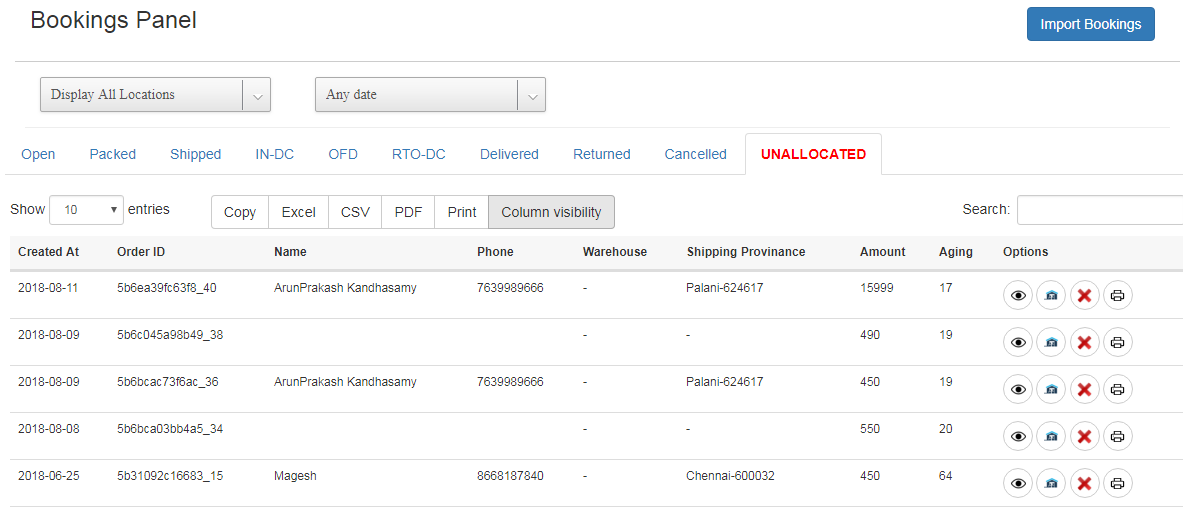Image resolution: width=1183 pixels, height=508 pixels.
Task: View order 5b6ea39fc63f8_40 with eye icon
Action: pos(1018,295)
